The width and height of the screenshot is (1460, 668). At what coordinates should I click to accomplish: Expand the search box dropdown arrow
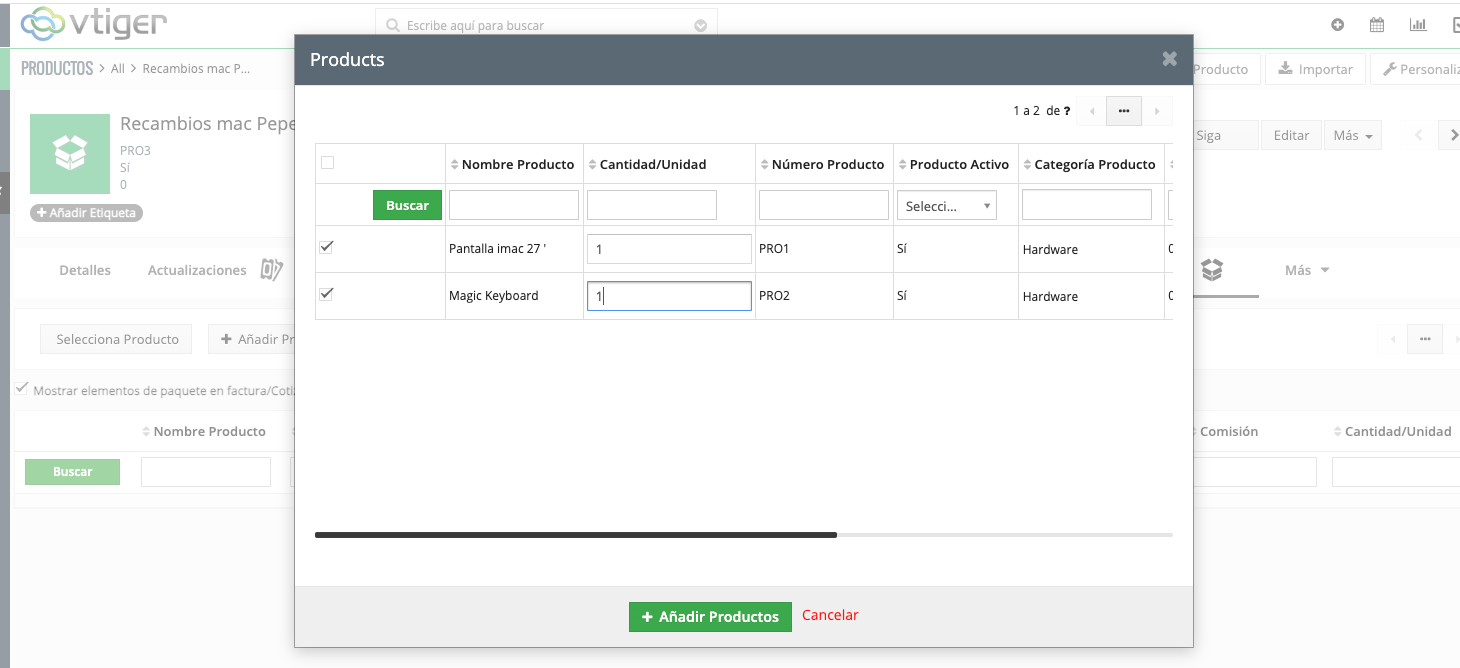[700, 26]
